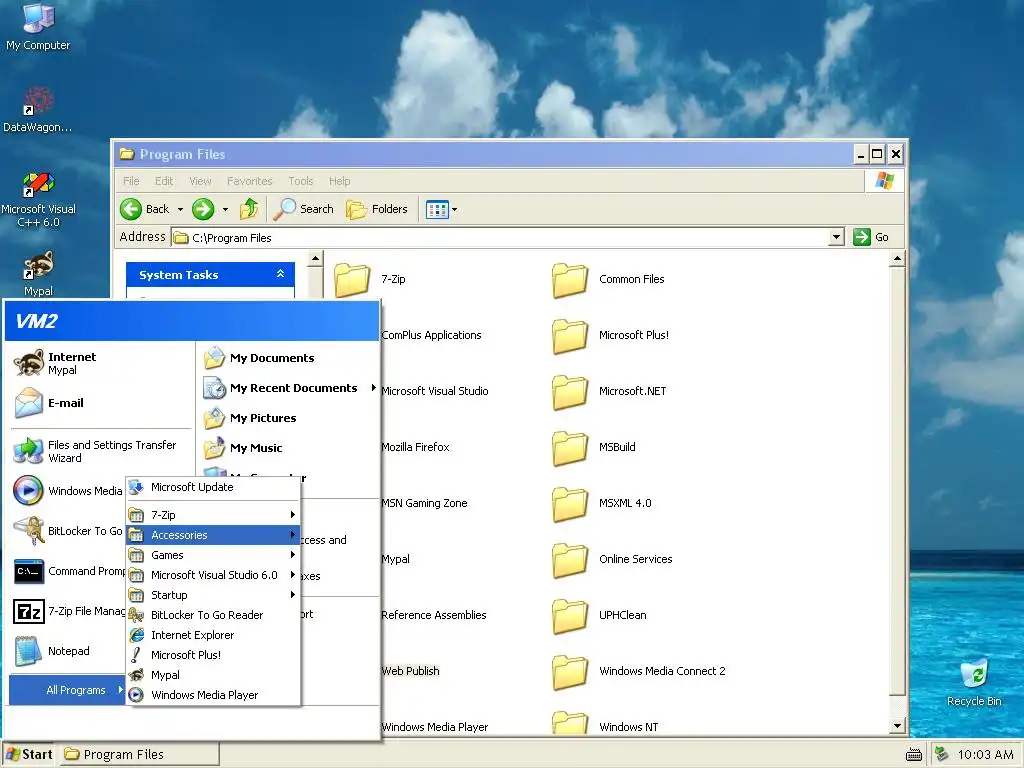This screenshot has height=768, width=1024.
Task: Open BitLocker To Go in pinned list
Action: (68, 531)
